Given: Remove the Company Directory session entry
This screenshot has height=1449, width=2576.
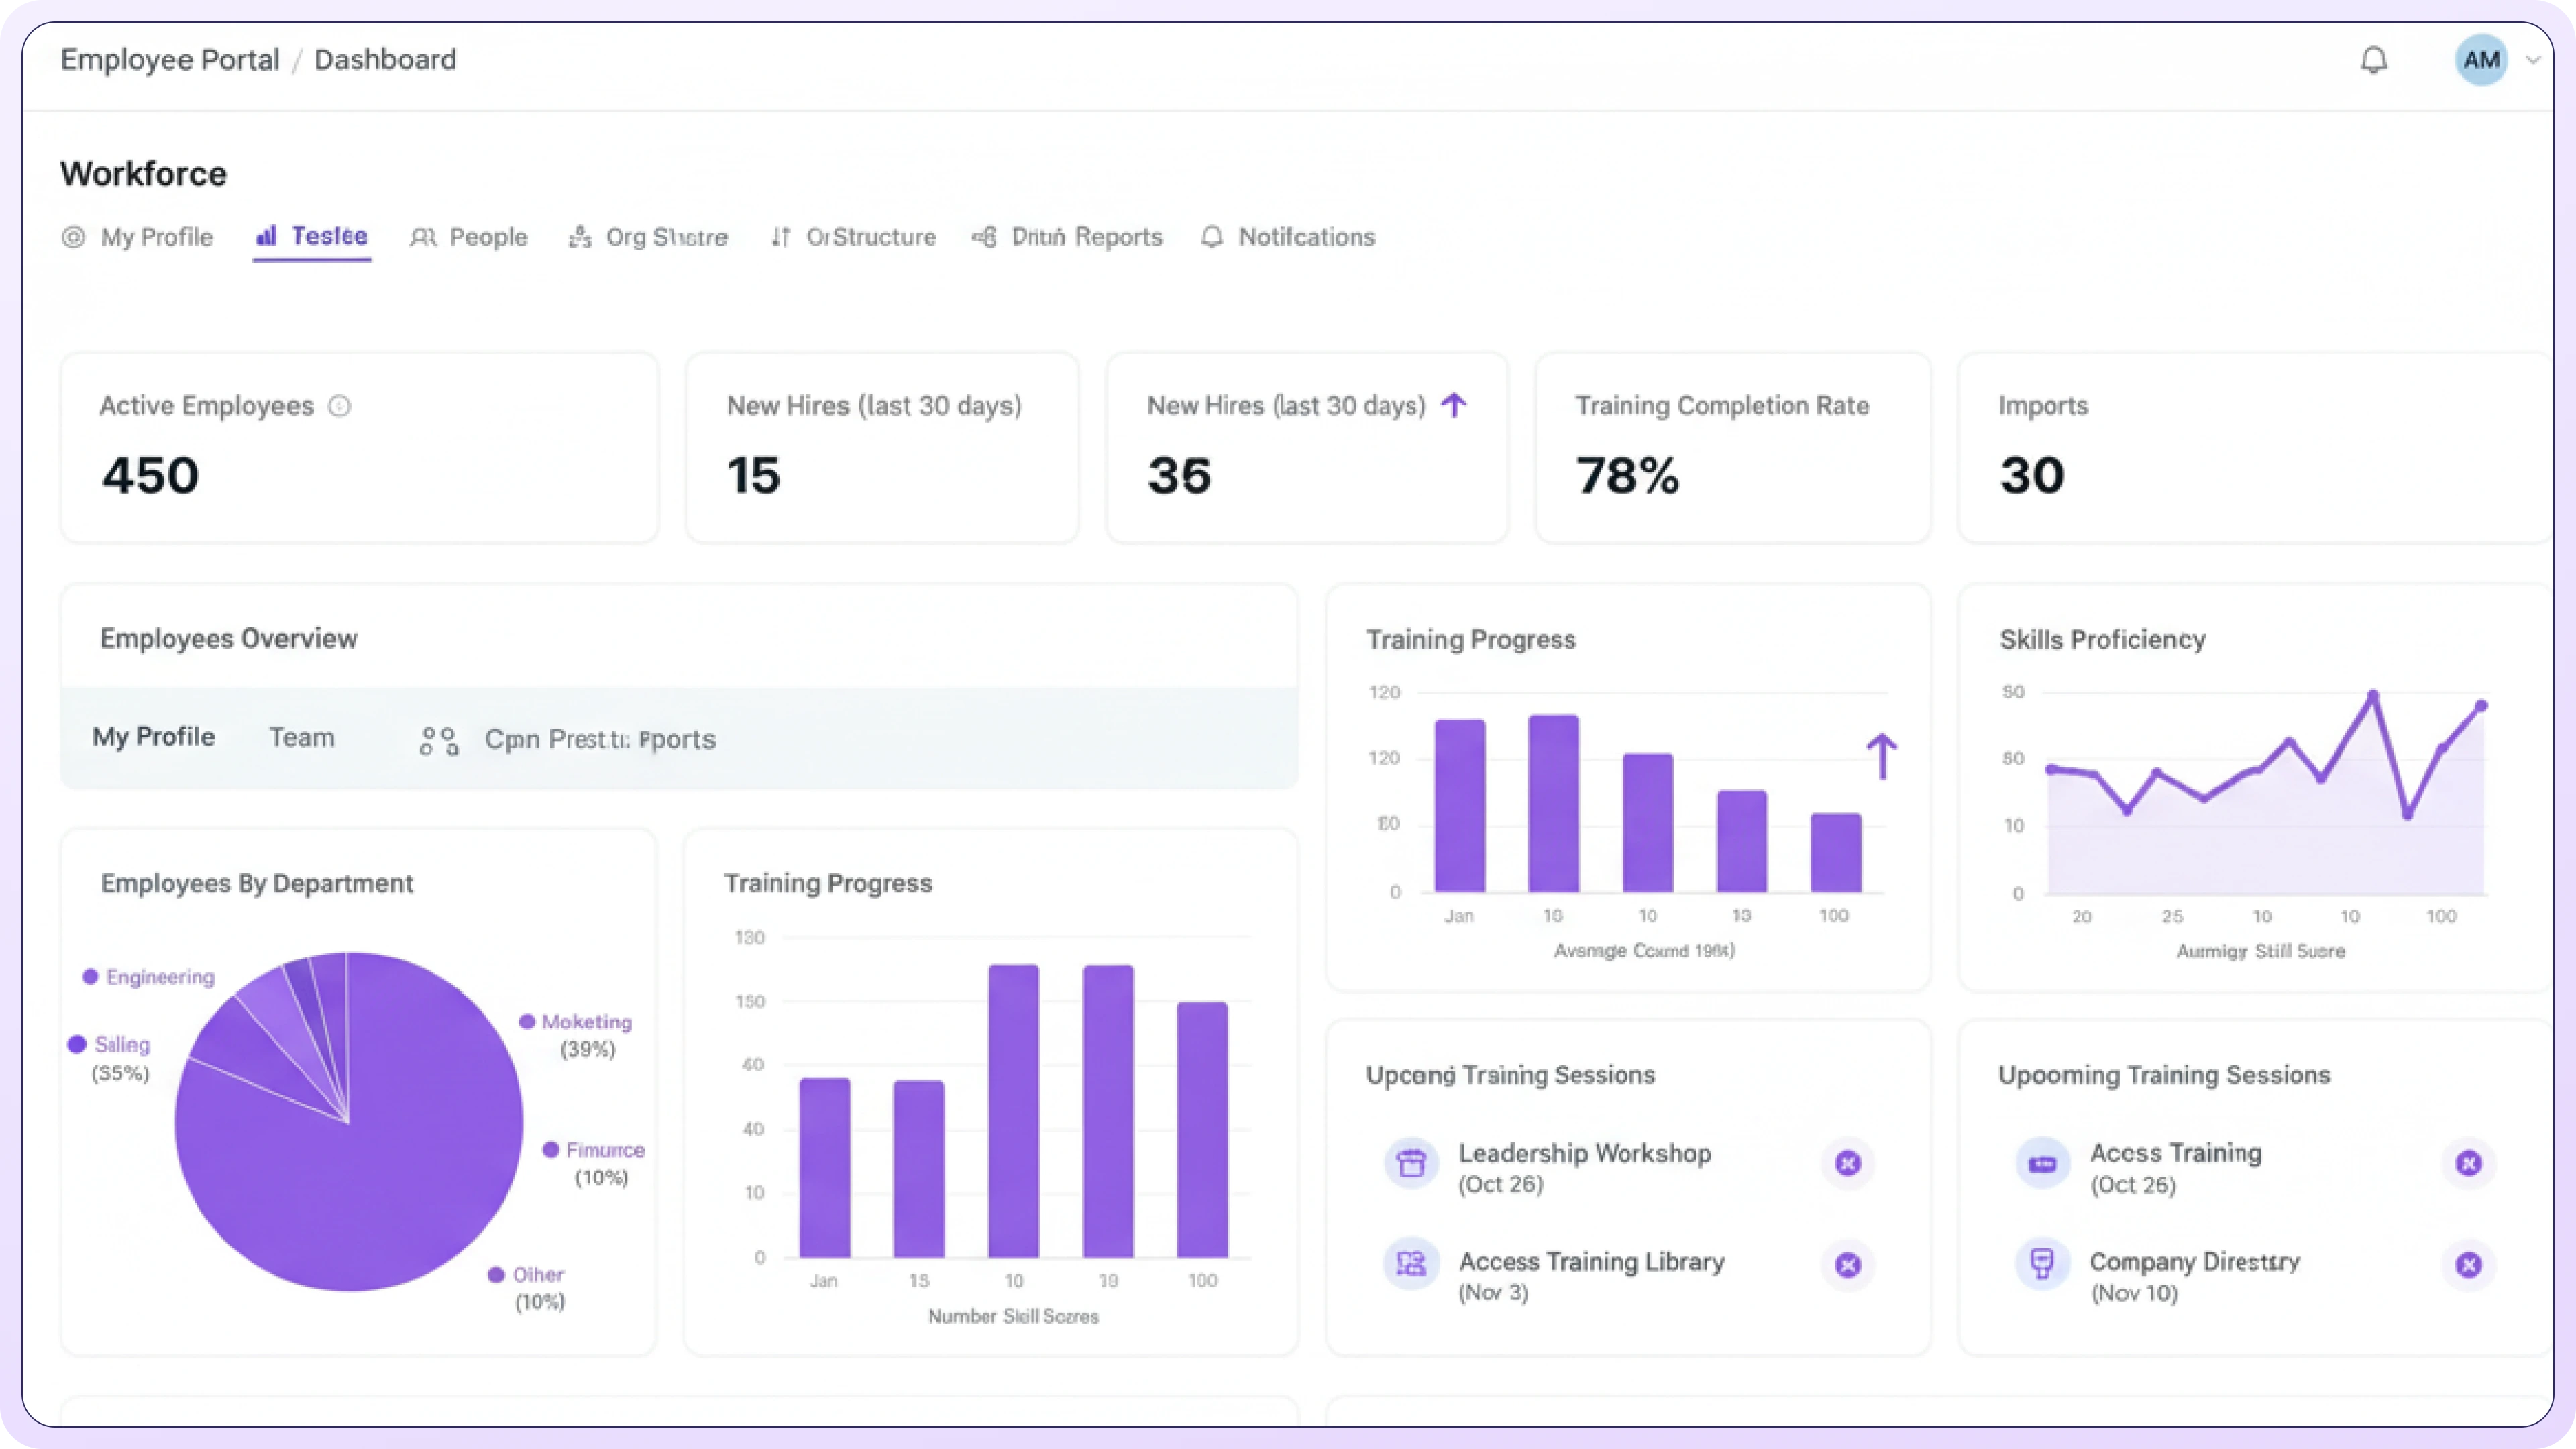Looking at the screenshot, I should (2468, 1265).
